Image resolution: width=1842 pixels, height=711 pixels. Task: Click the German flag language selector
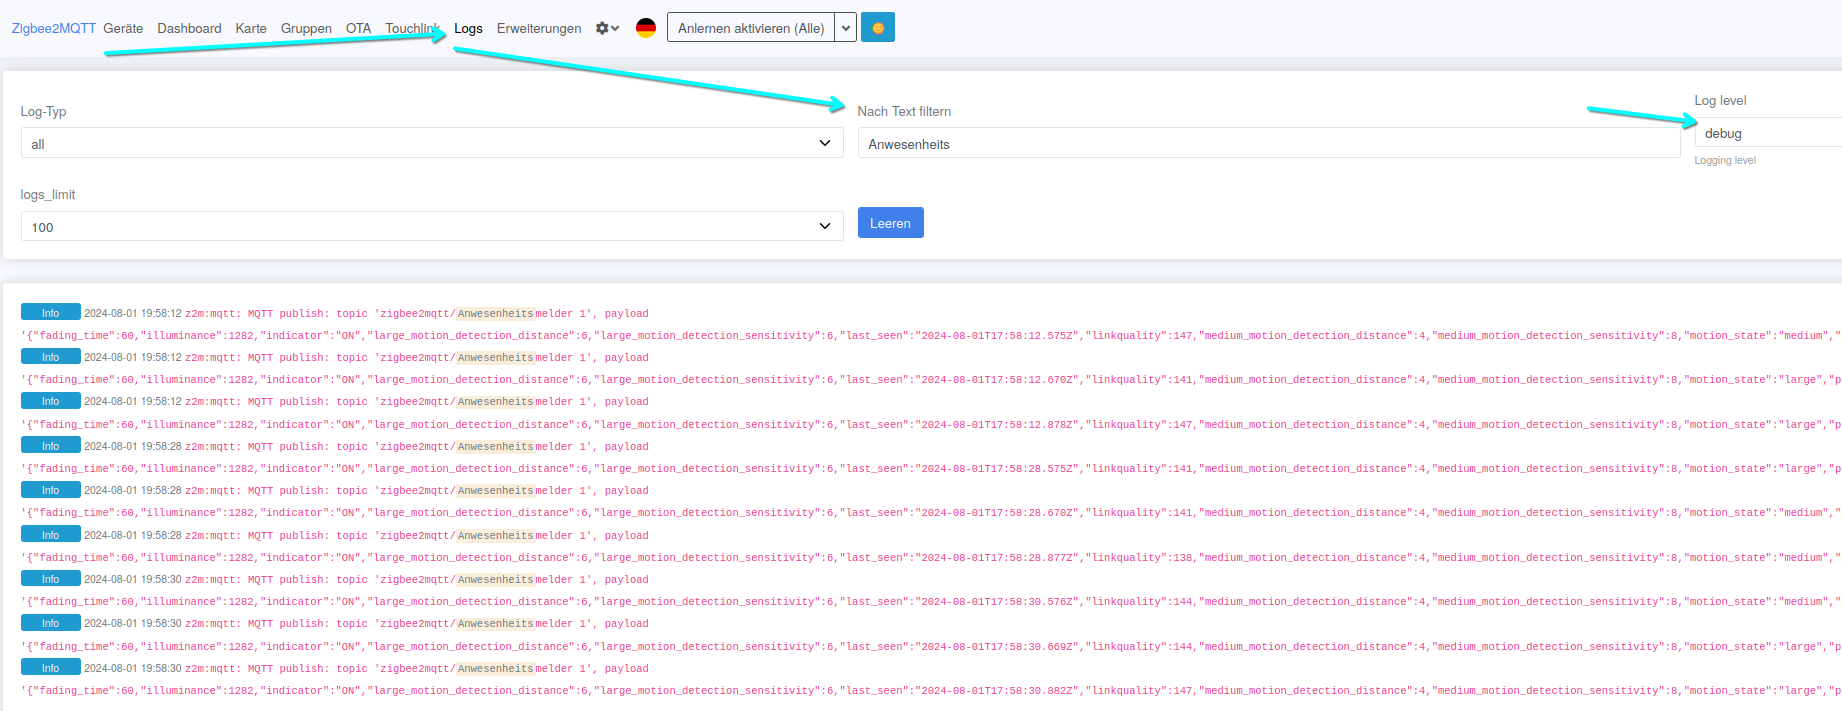pyautogui.click(x=646, y=28)
